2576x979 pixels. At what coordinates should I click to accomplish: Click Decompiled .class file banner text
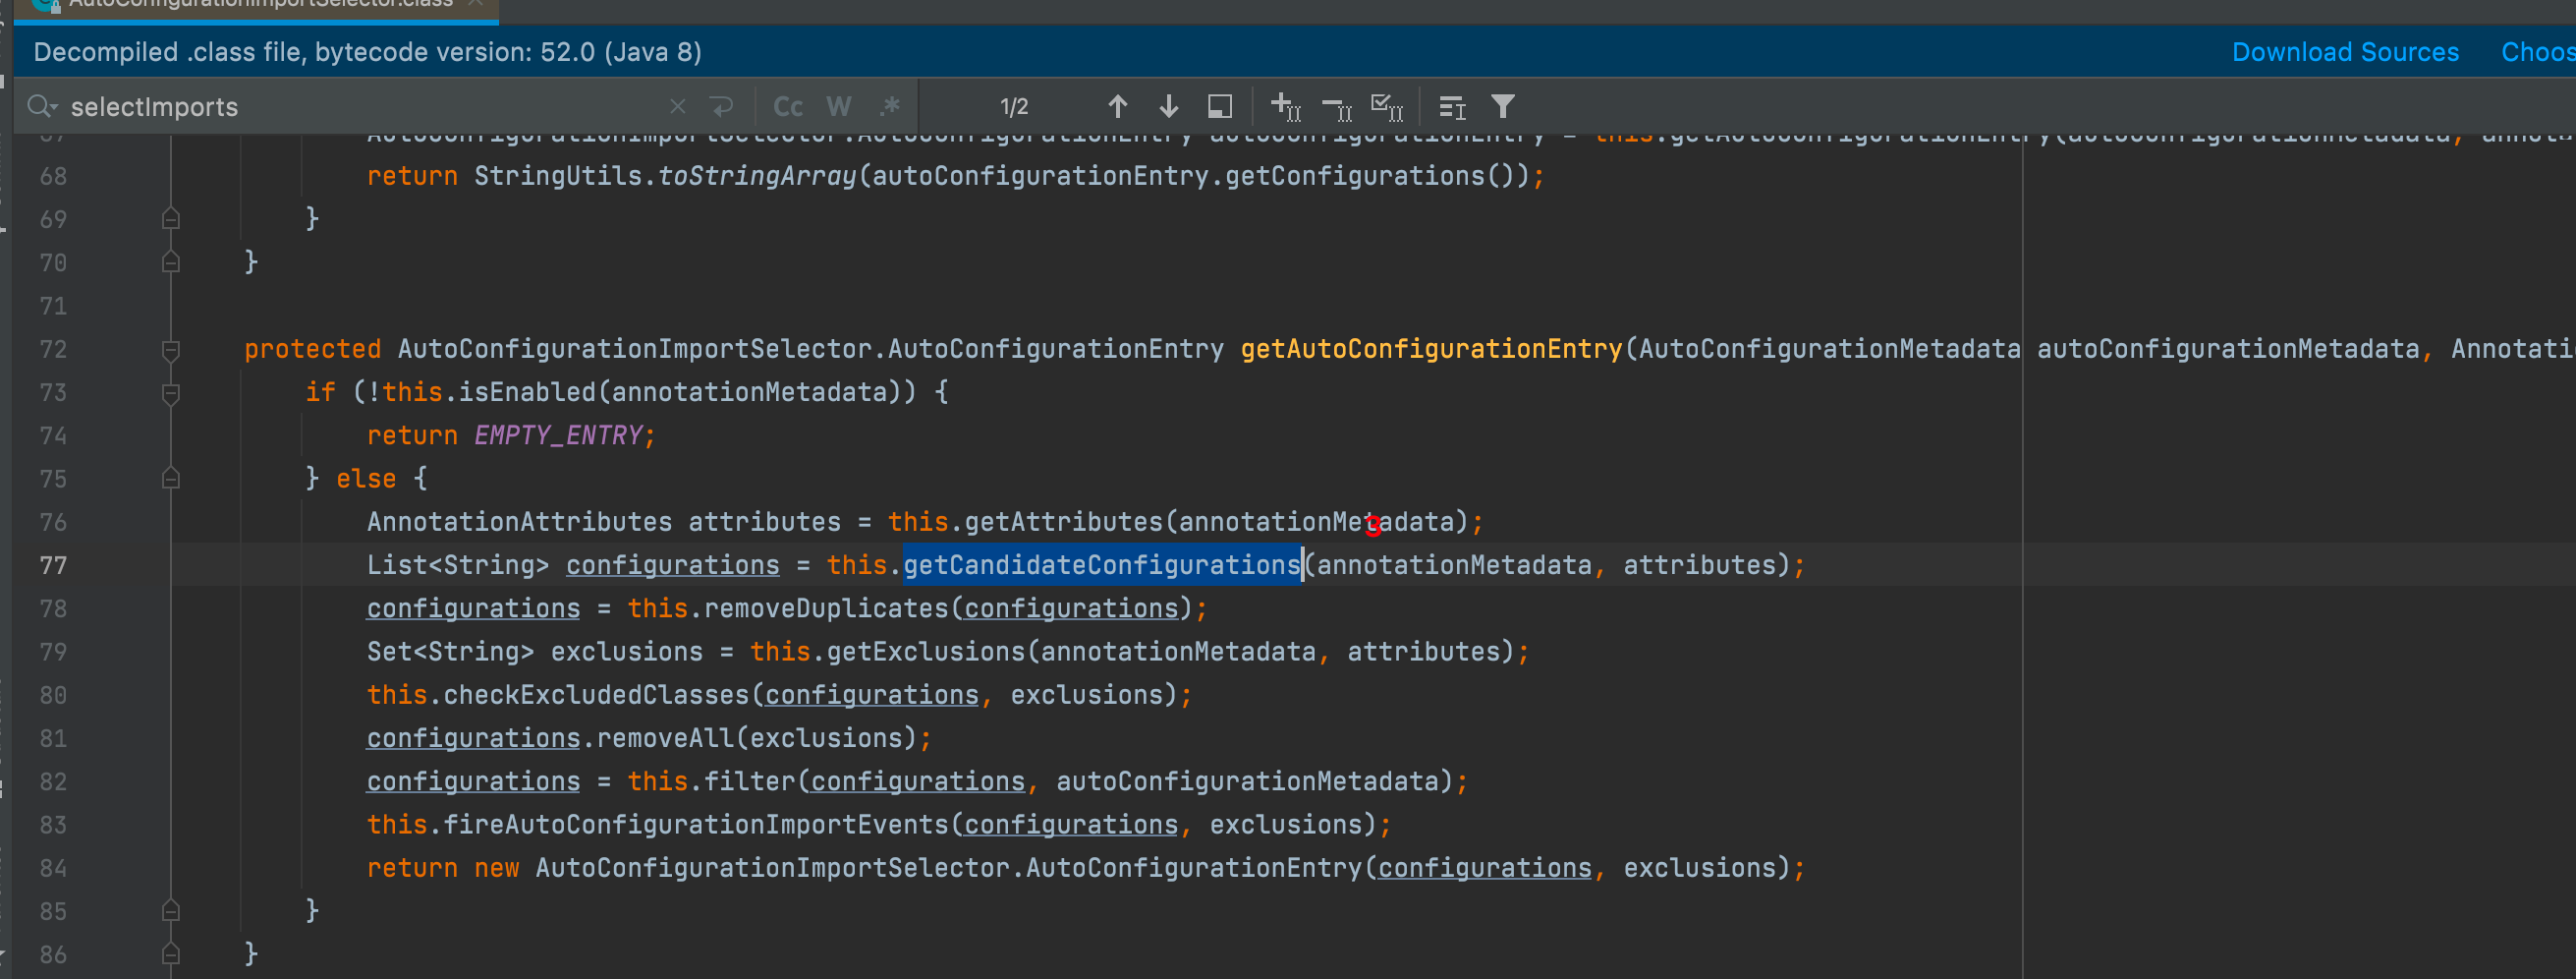pos(367,52)
